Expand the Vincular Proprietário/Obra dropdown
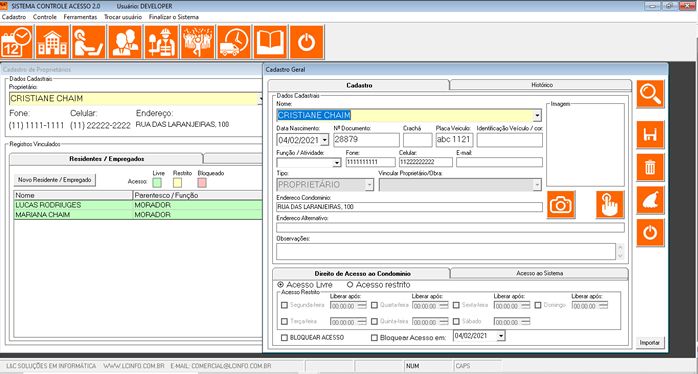Image resolution: width=698 pixels, height=374 pixels. [537, 185]
